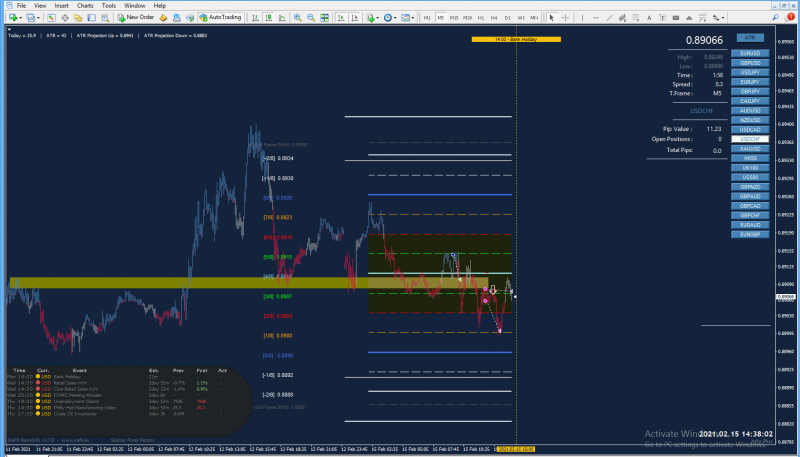Toggle the Terminal panel icon
This screenshot has height=457, width=800.
(91, 17)
